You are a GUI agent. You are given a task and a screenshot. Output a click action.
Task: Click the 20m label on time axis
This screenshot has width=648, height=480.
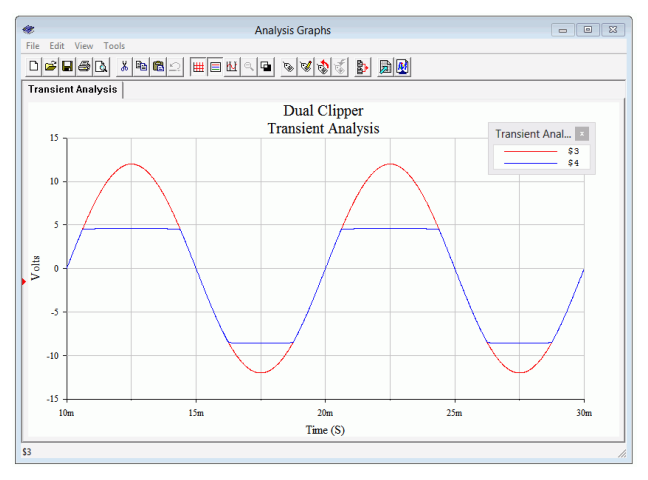point(325,413)
